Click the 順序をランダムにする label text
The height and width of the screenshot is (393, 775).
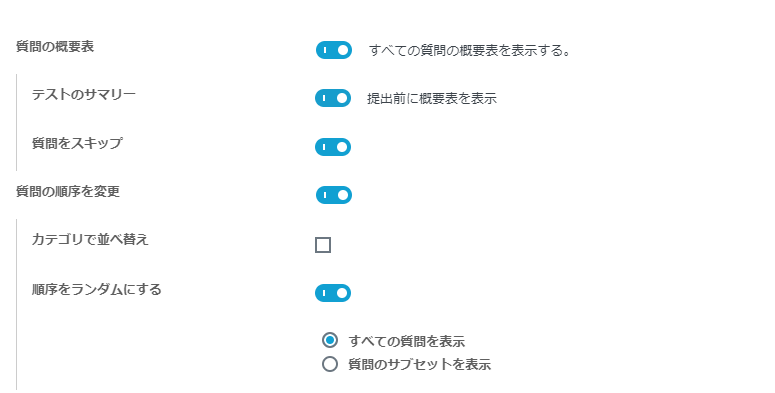[97, 289]
